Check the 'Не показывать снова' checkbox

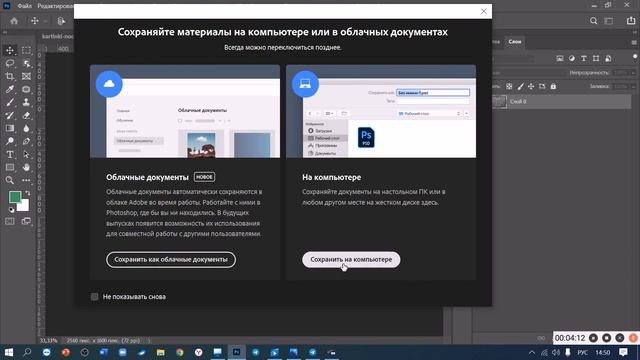click(x=94, y=297)
